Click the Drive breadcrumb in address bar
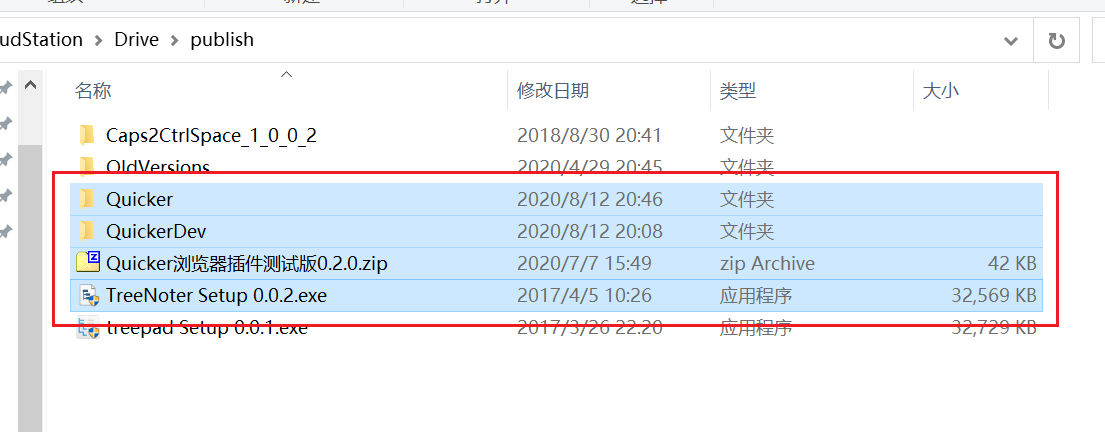 coord(137,39)
